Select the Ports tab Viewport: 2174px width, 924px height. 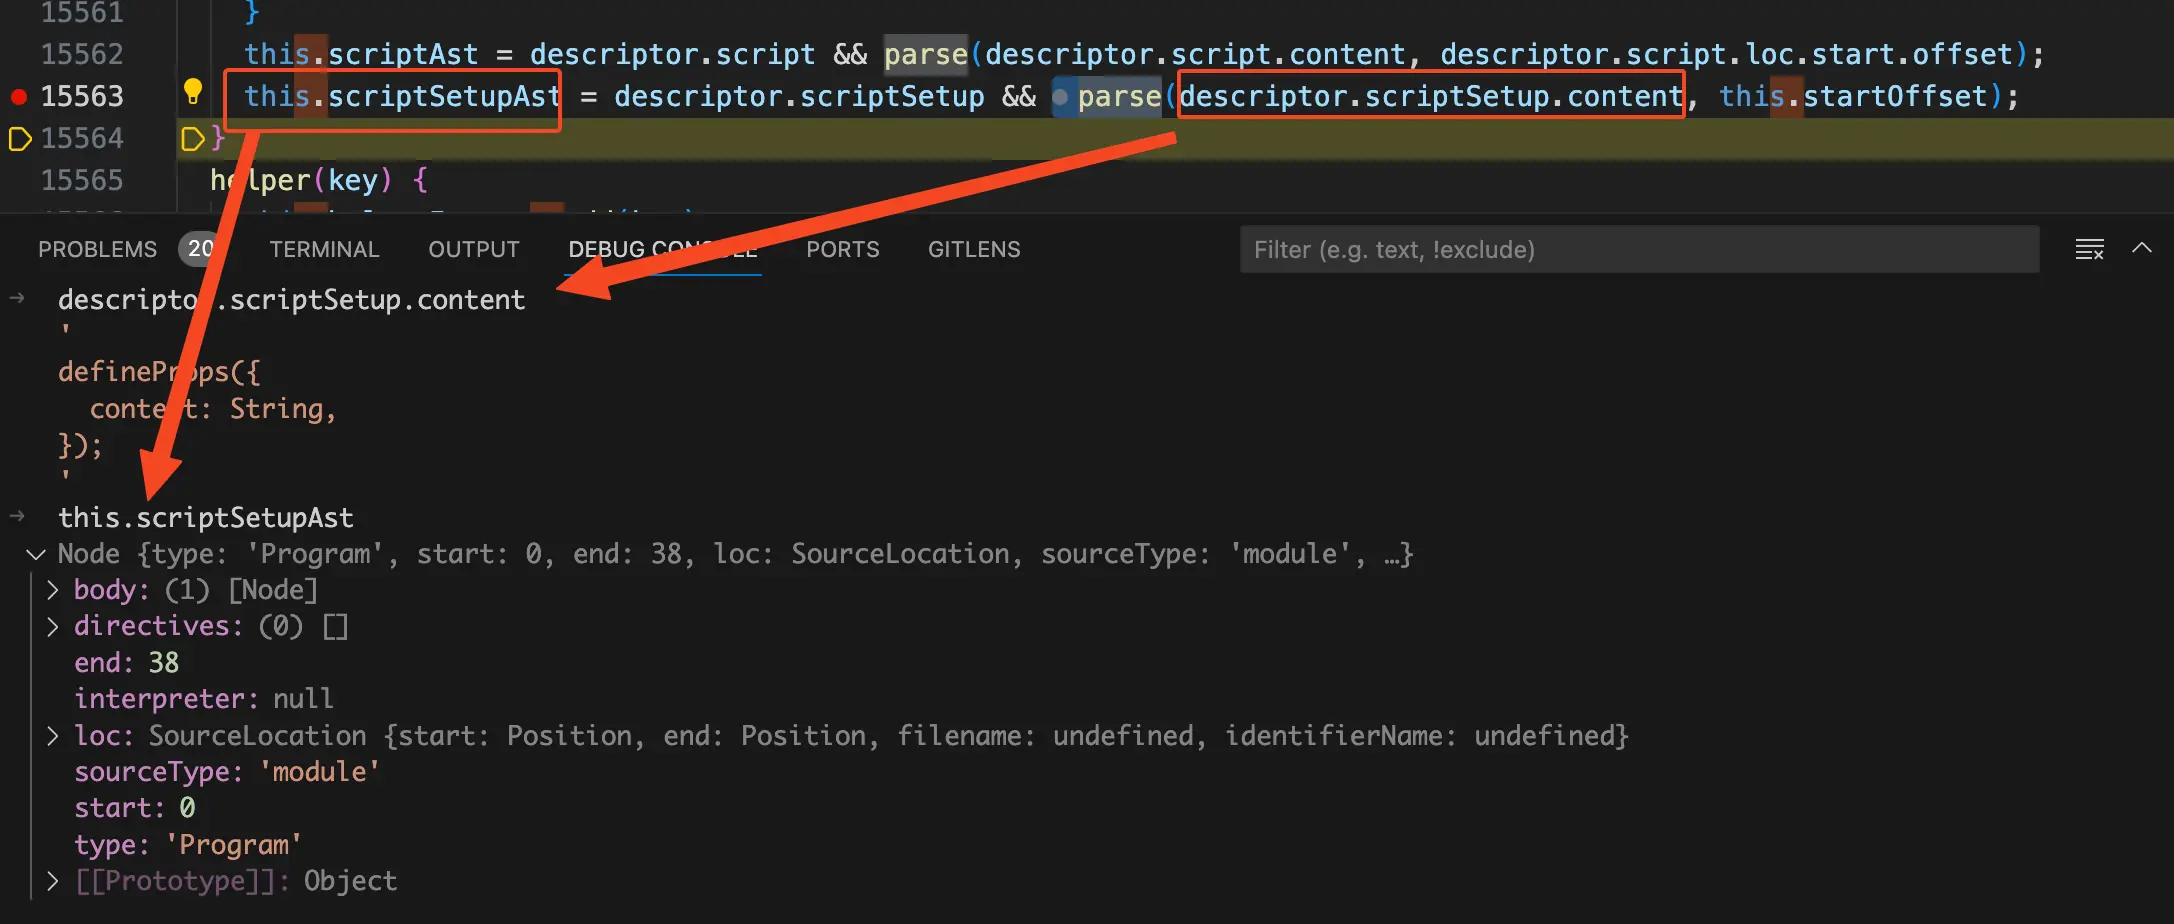(x=842, y=249)
